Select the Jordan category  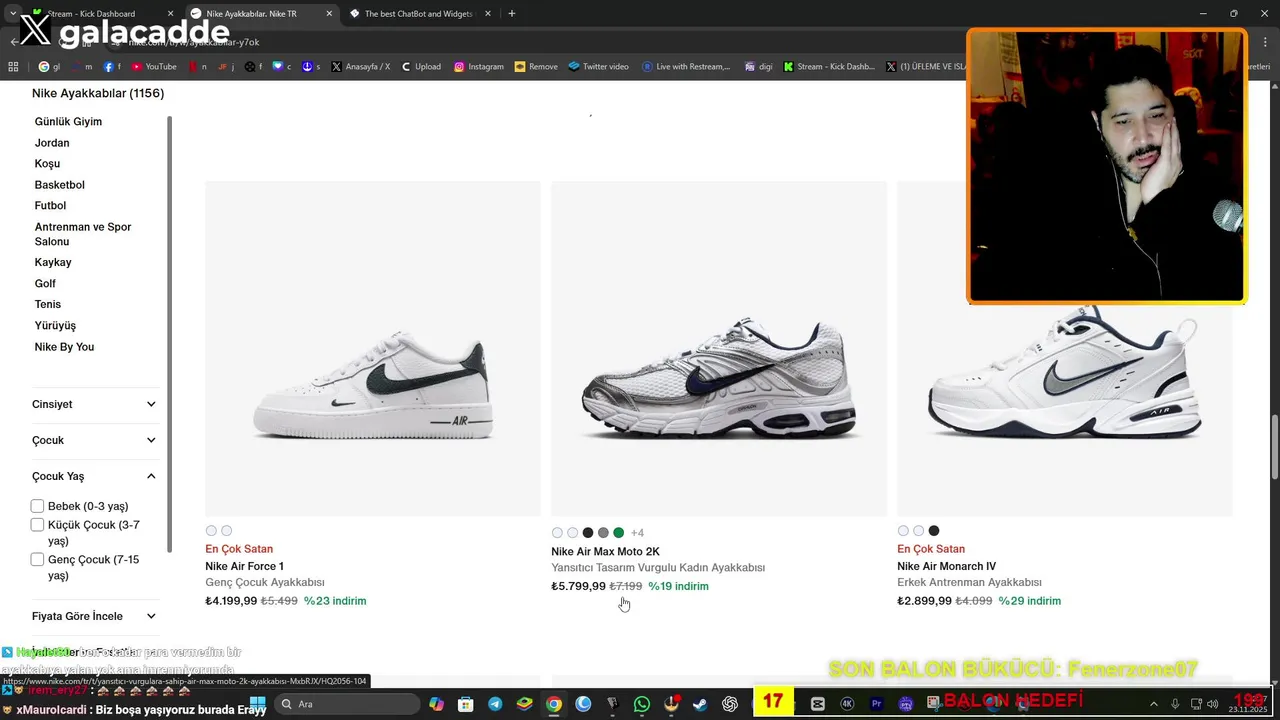point(52,143)
